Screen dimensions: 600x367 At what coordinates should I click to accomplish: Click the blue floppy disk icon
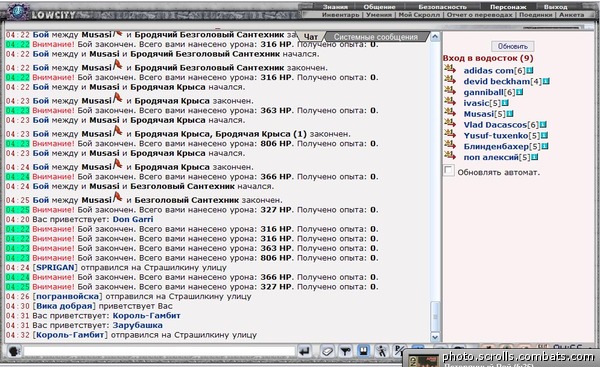(x=363, y=351)
